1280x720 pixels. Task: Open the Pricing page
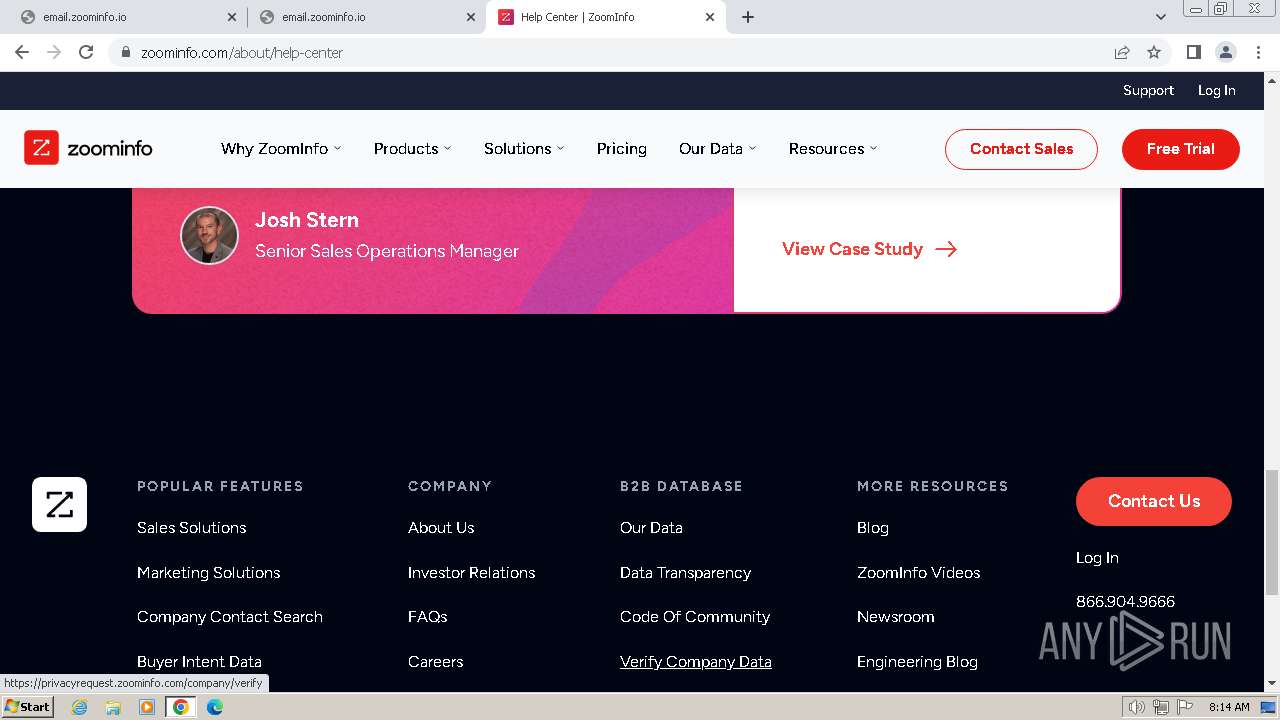pos(622,148)
